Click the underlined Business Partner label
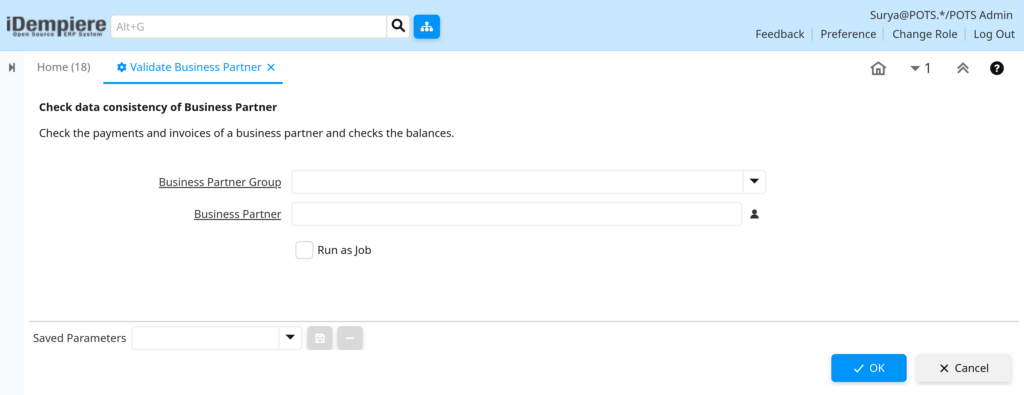 (x=238, y=214)
